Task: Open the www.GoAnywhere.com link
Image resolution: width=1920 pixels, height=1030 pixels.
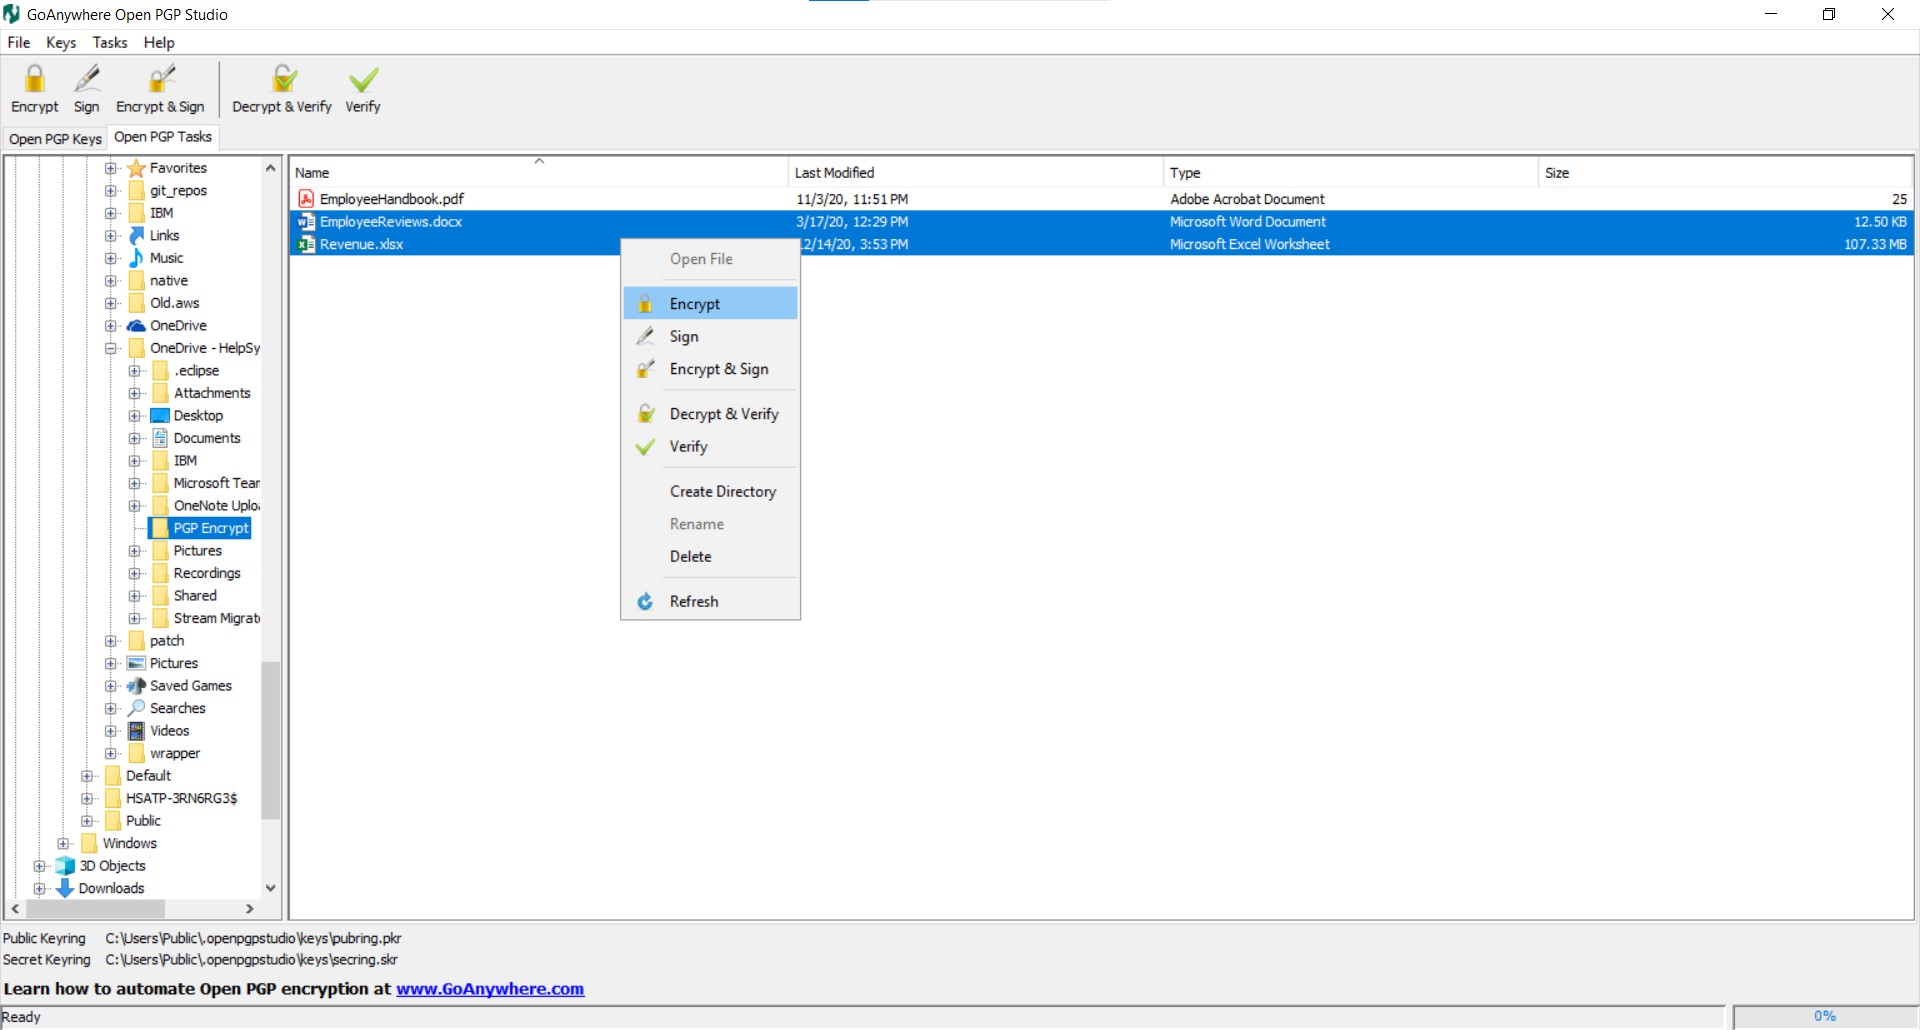Action: point(490,989)
